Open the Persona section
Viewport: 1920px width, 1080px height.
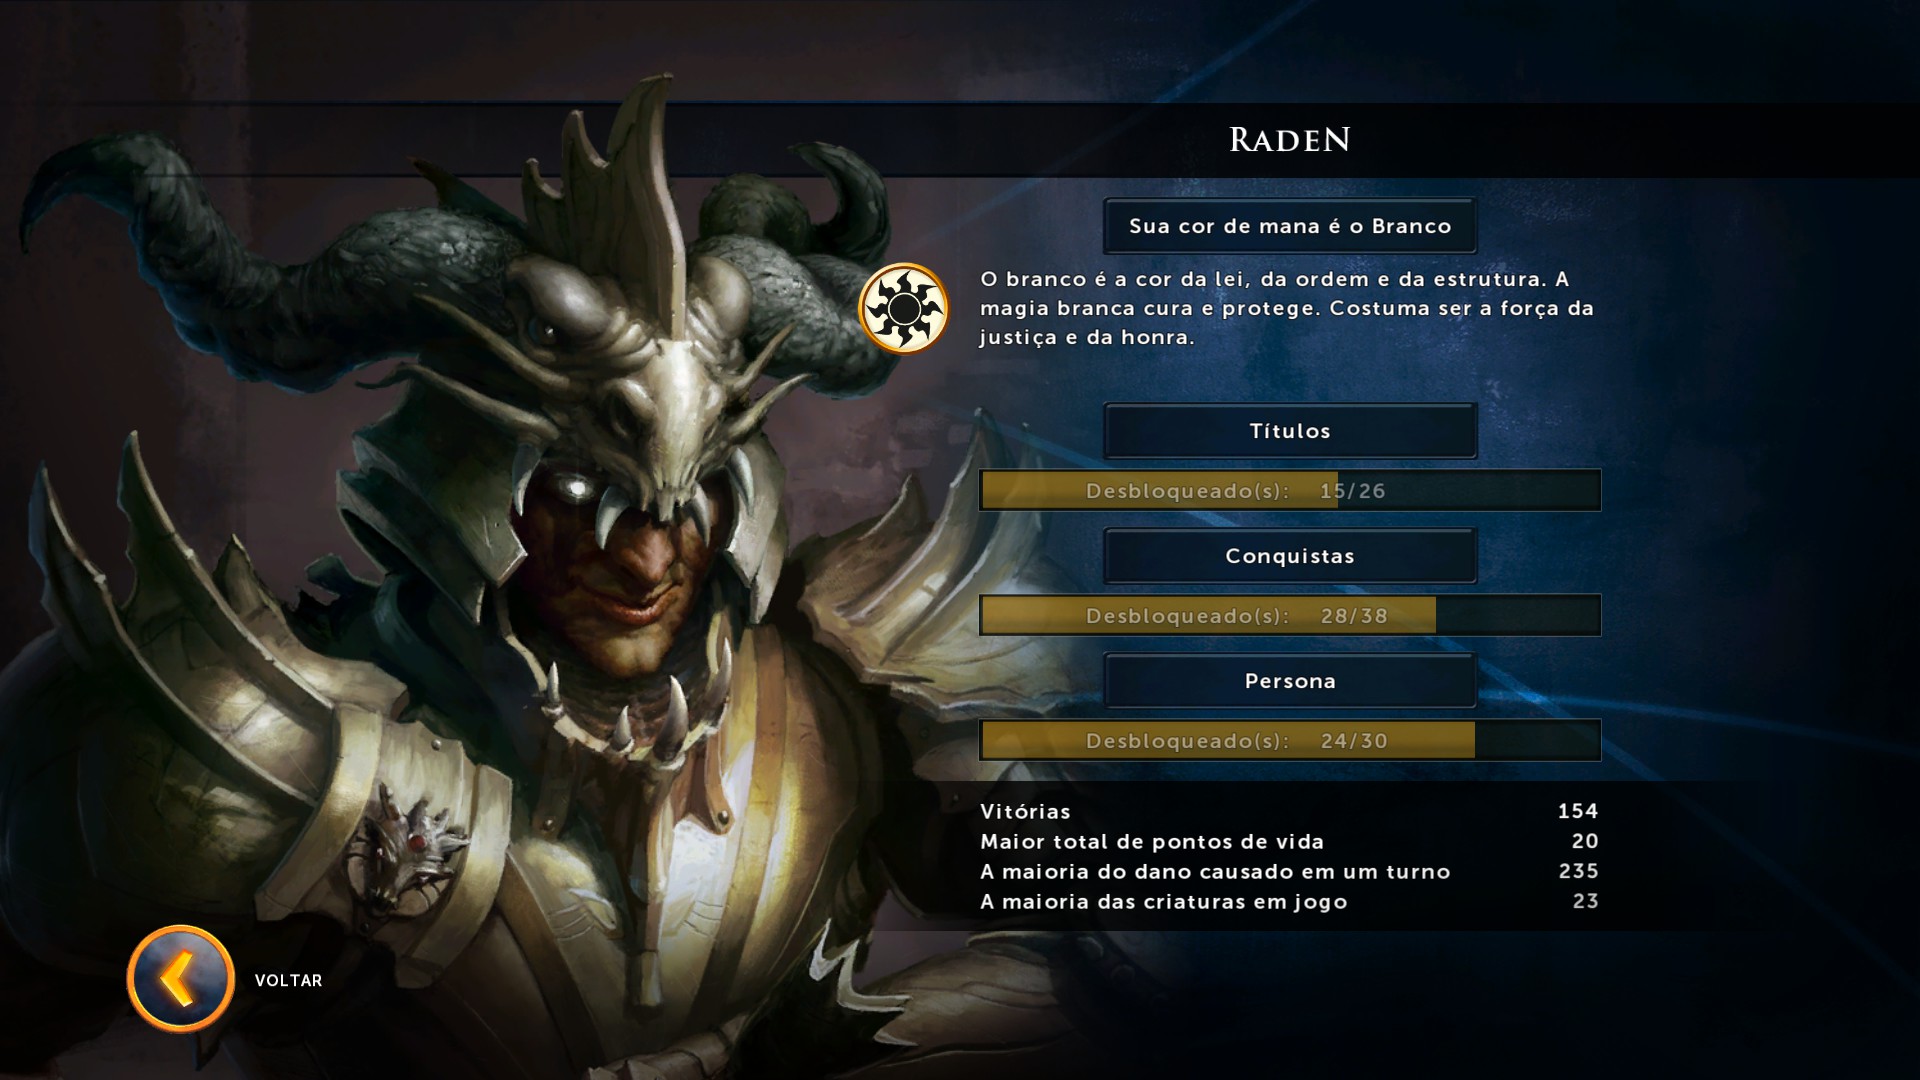[x=1290, y=681]
